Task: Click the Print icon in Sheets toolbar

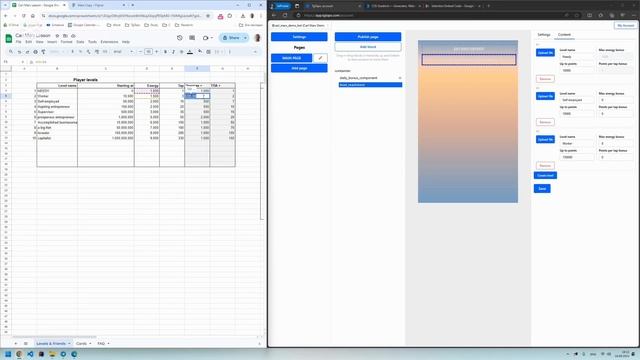Action: [x=36, y=52]
